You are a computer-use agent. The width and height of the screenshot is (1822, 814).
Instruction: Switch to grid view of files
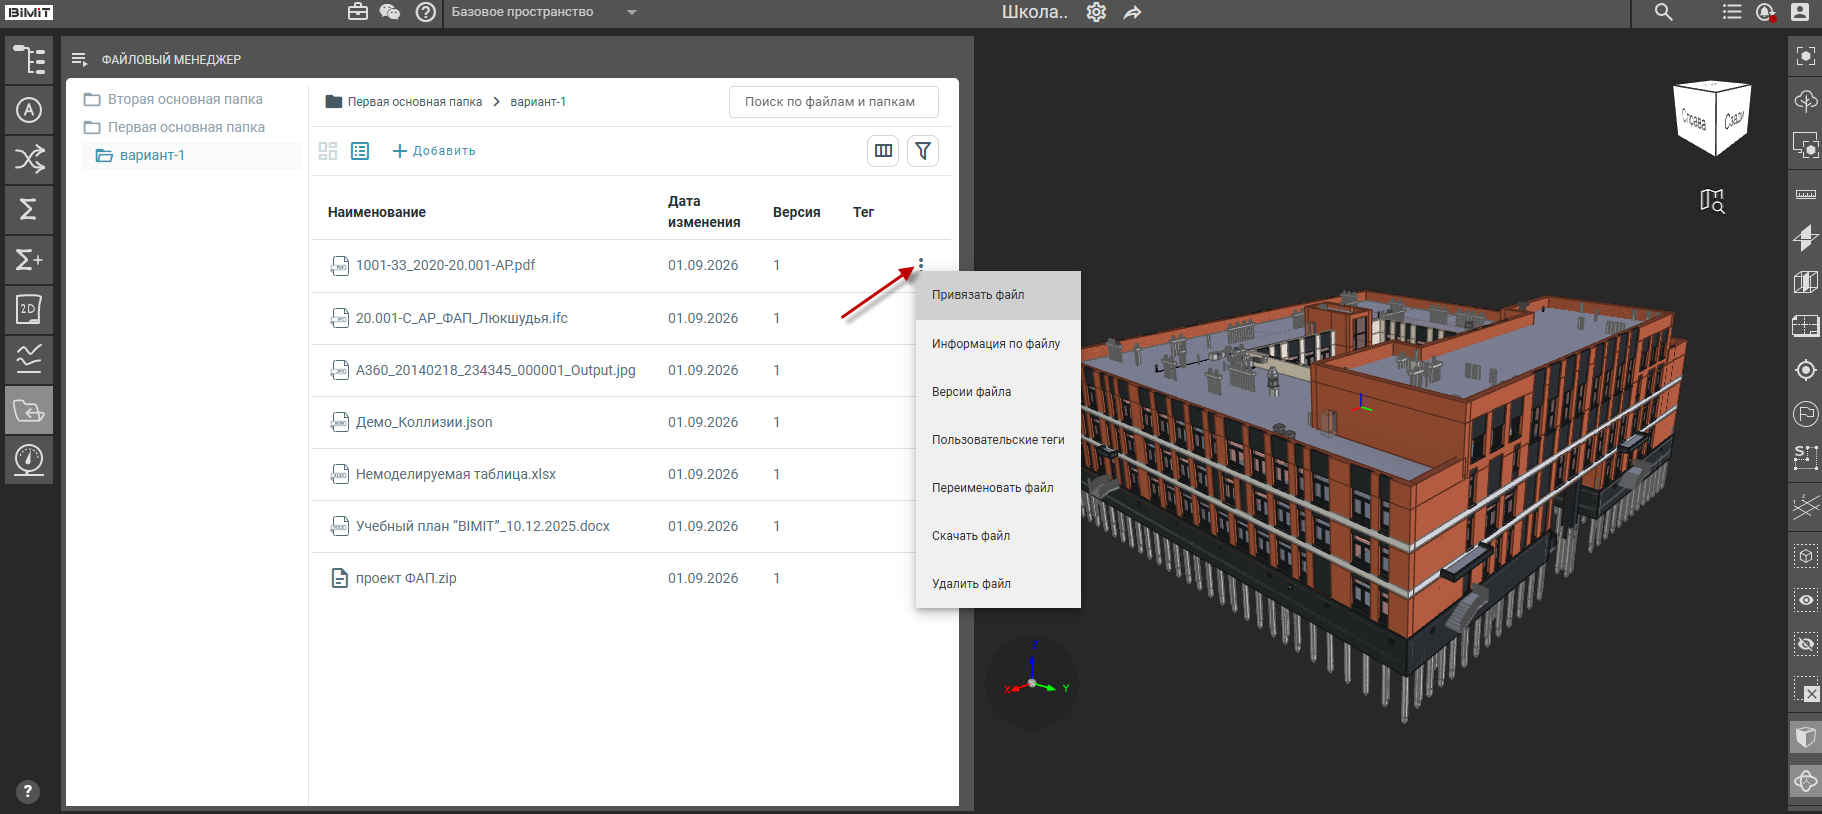click(328, 151)
